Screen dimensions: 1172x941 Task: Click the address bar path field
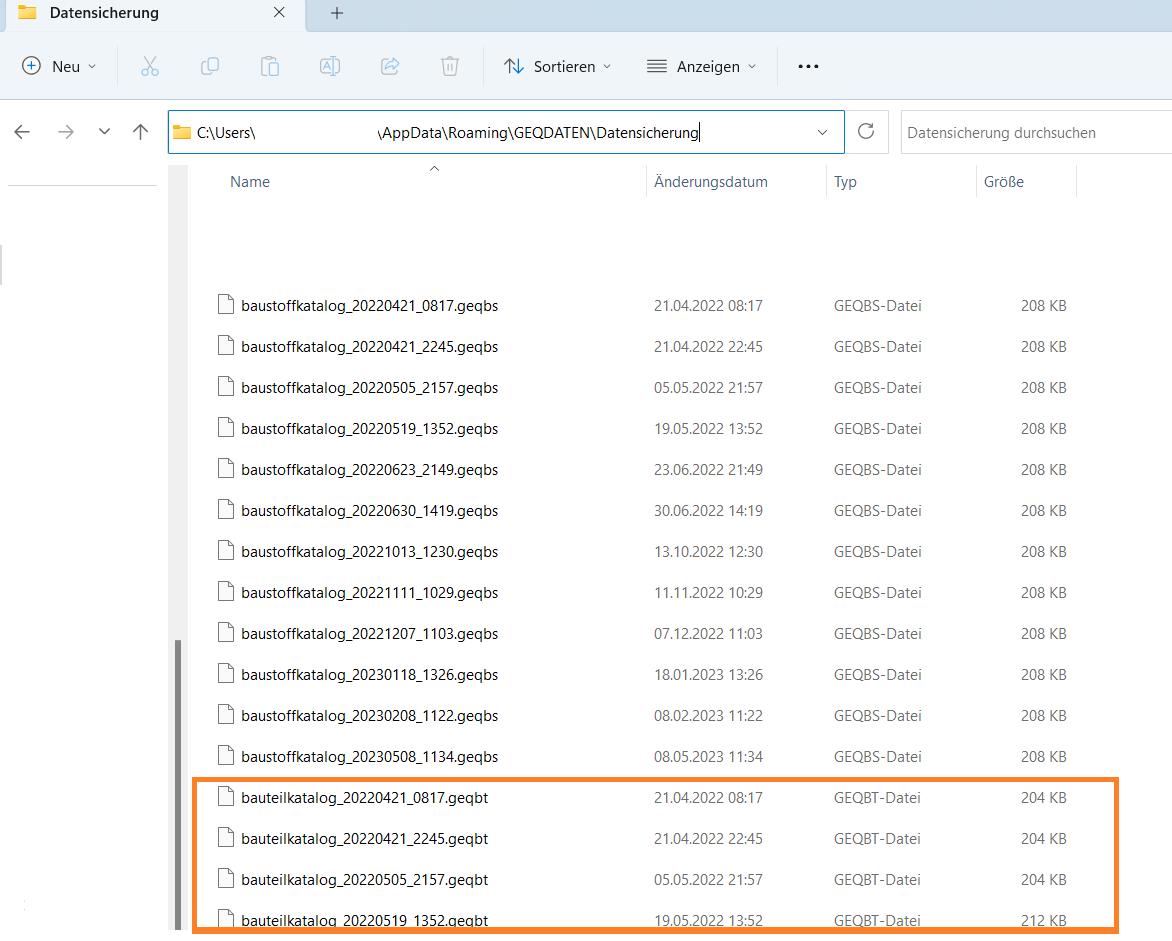point(506,132)
